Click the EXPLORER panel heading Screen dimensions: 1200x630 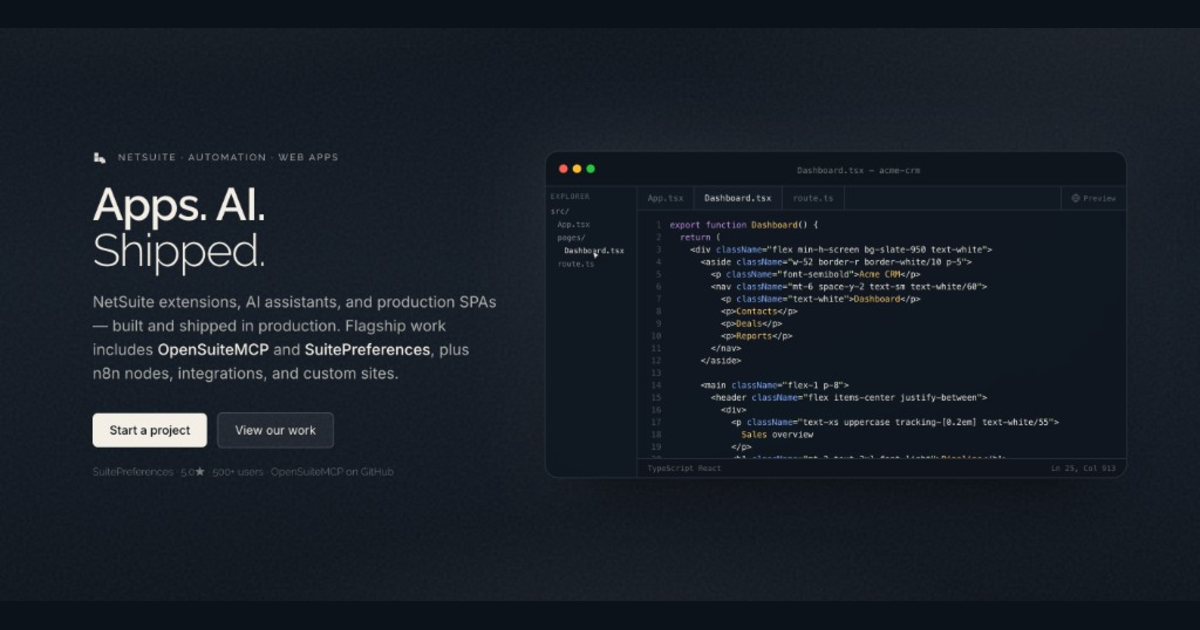[x=570, y=197]
